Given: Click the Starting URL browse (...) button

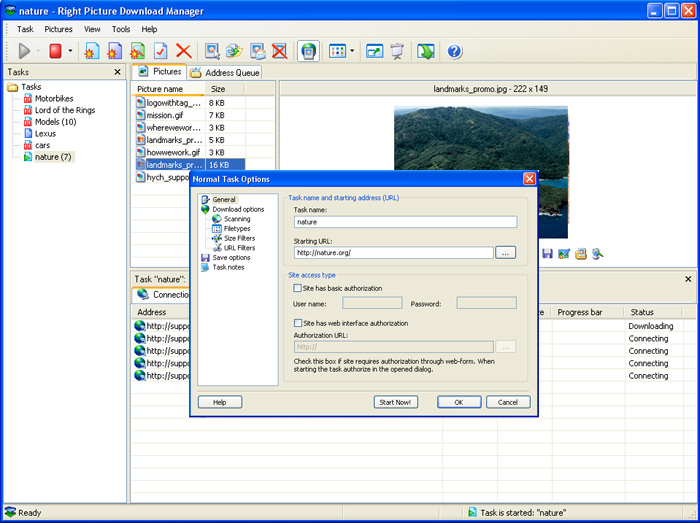Looking at the screenshot, I should pyautogui.click(x=505, y=253).
